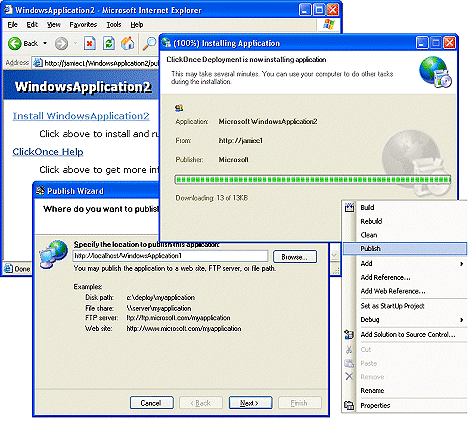The height and width of the screenshot is (421, 475).
Task: Click the Add Solution to Source Control icon
Action: coord(349,334)
